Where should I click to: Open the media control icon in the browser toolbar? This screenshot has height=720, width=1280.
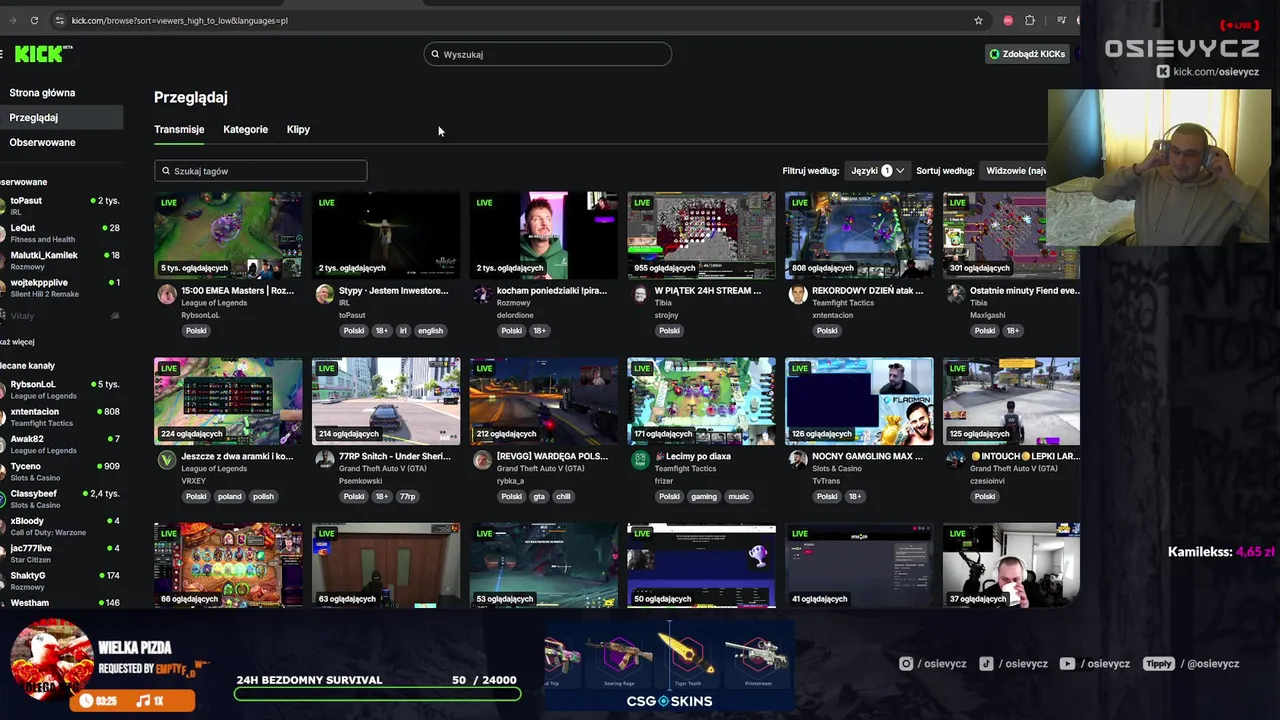[1060, 20]
